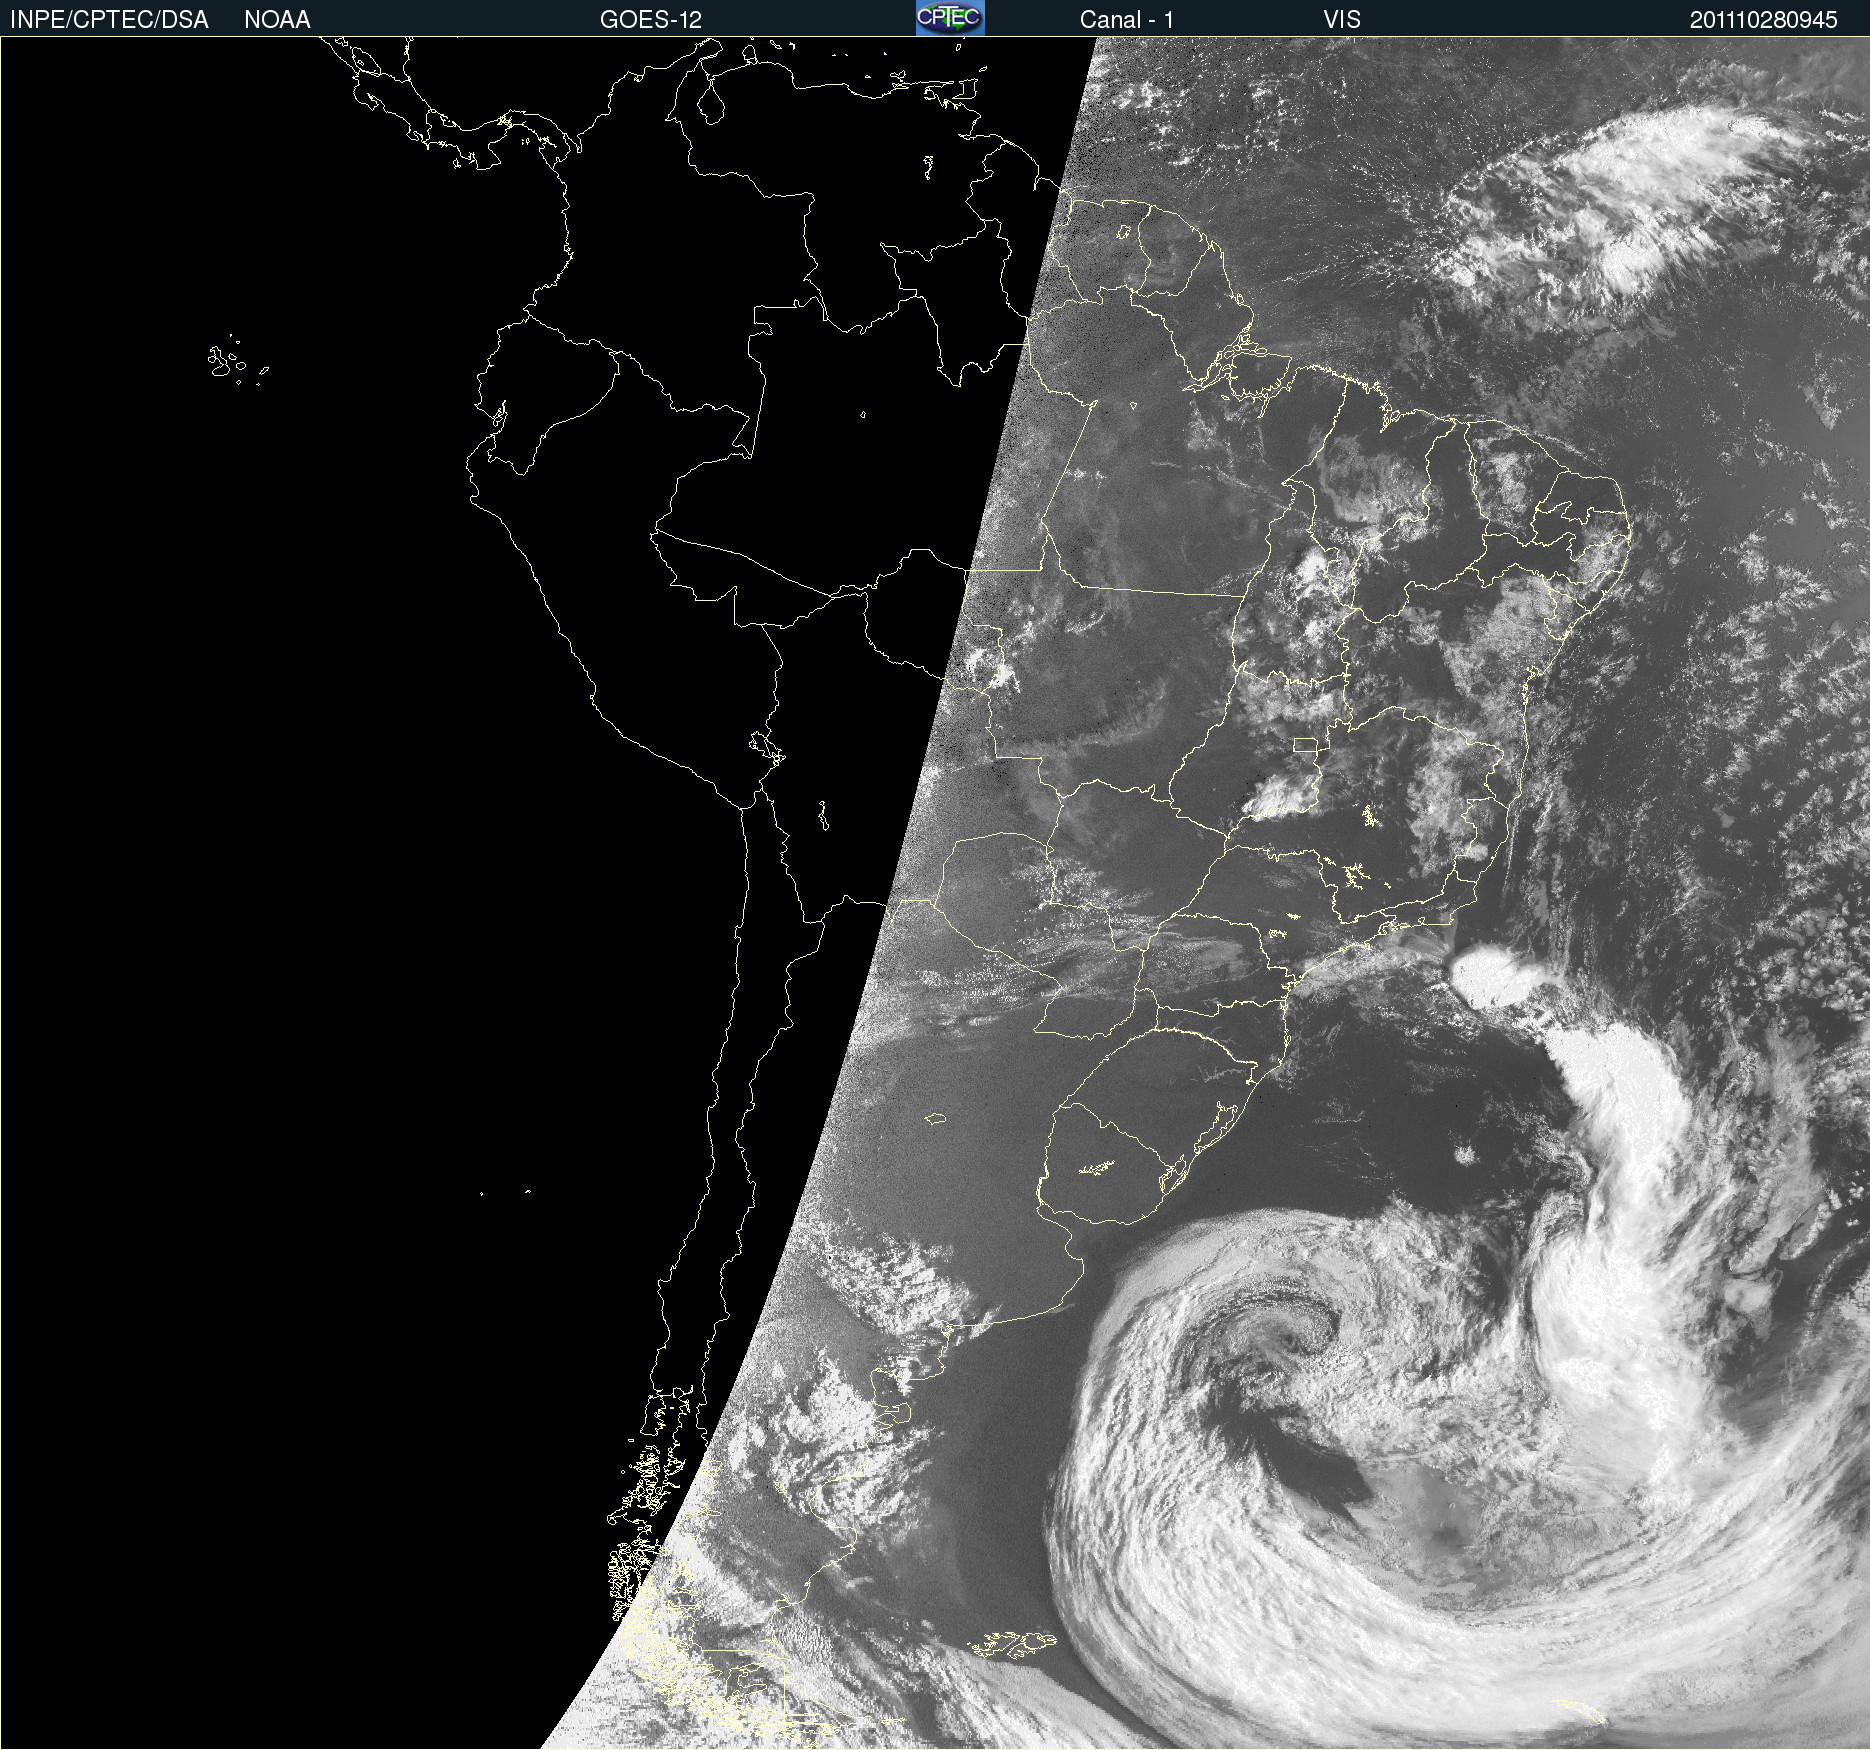Click the small lake outline in northeast Argentina

point(935,1118)
